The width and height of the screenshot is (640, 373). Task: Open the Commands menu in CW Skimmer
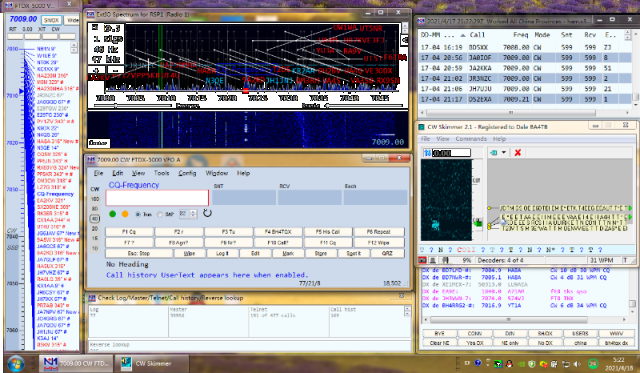[x=471, y=139]
